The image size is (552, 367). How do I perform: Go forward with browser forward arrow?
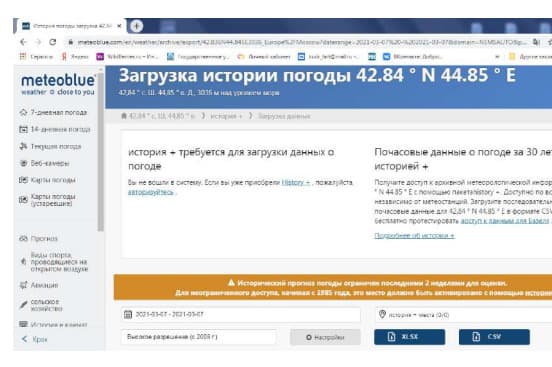38,42
